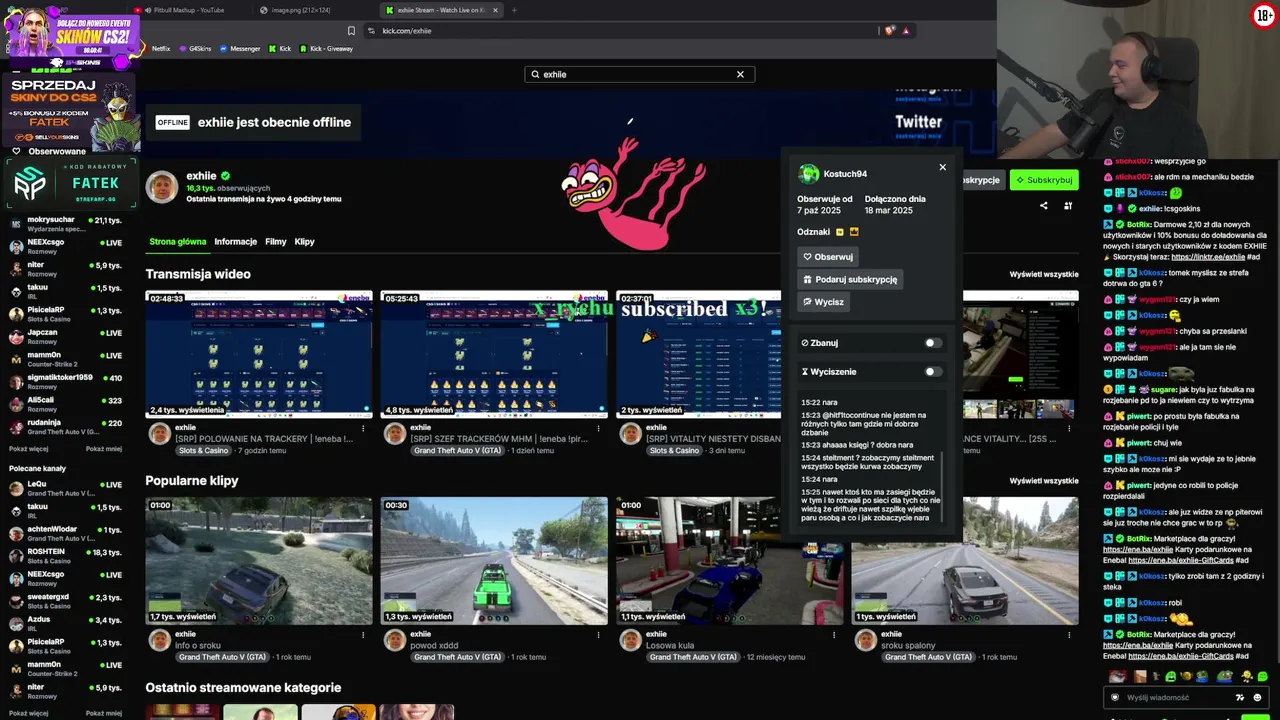1280x720 pixels.
Task: Click the green Subskrybuj button
Action: click(x=1044, y=180)
